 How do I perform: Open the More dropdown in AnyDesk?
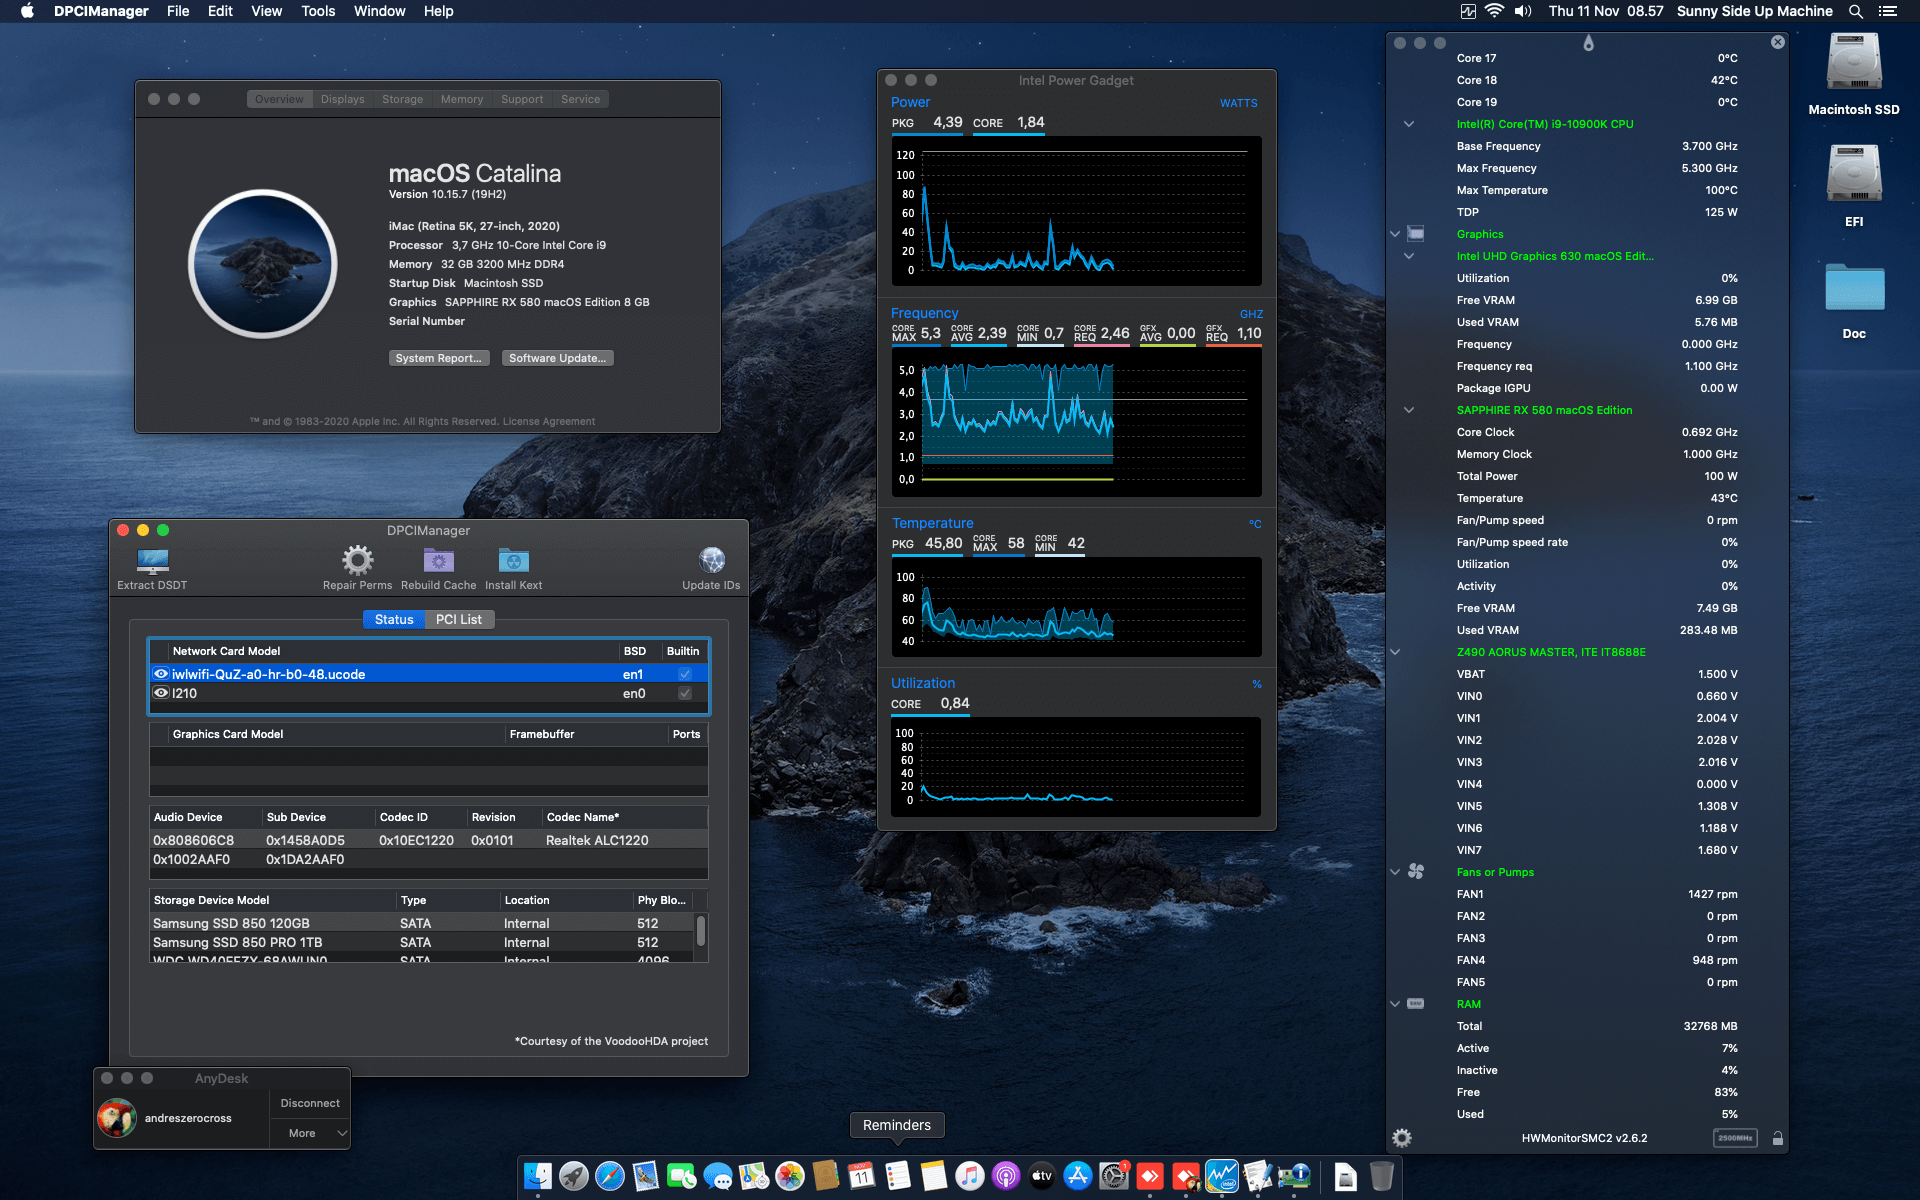(310, 1133)
